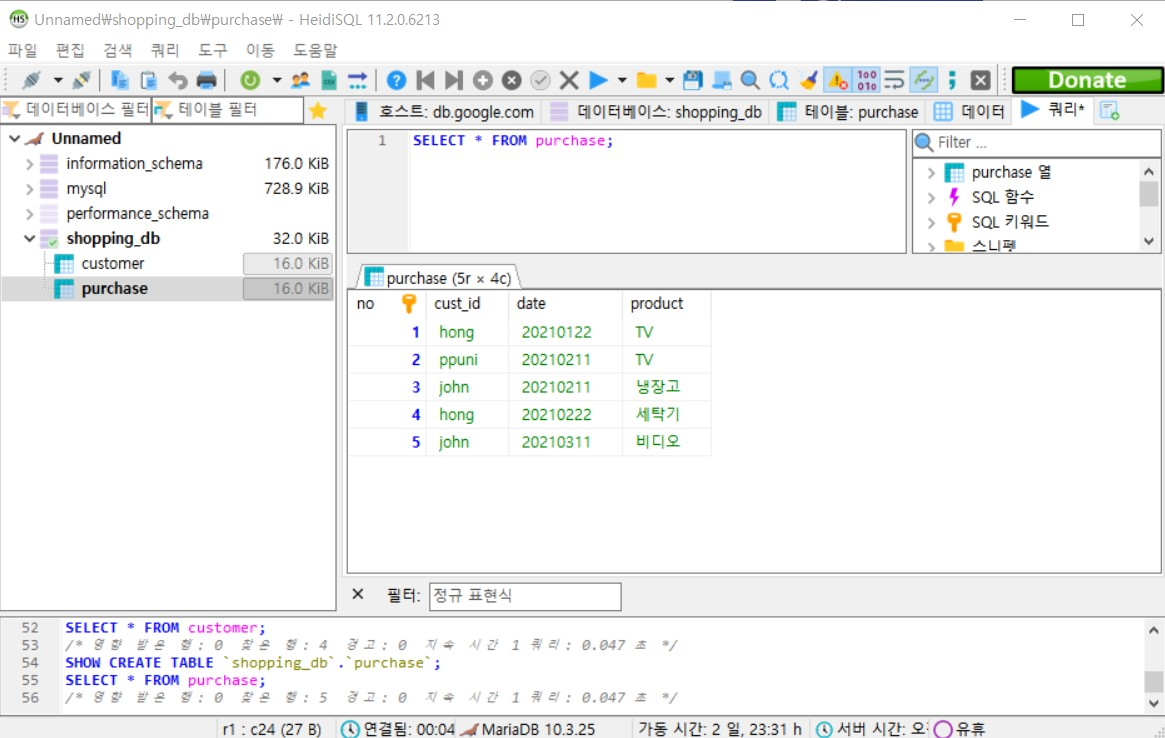Expand the mysql database node
The height and width of the screenshot is (738, 1165).
pos(29,189)
